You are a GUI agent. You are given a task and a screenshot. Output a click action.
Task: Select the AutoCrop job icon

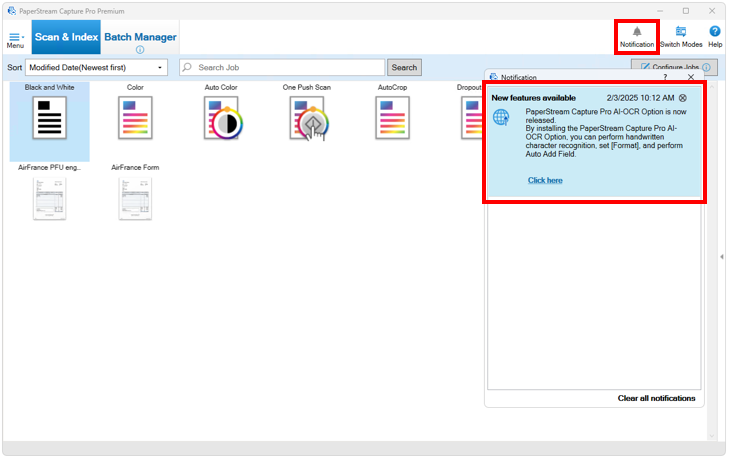(x=392, y=118)
